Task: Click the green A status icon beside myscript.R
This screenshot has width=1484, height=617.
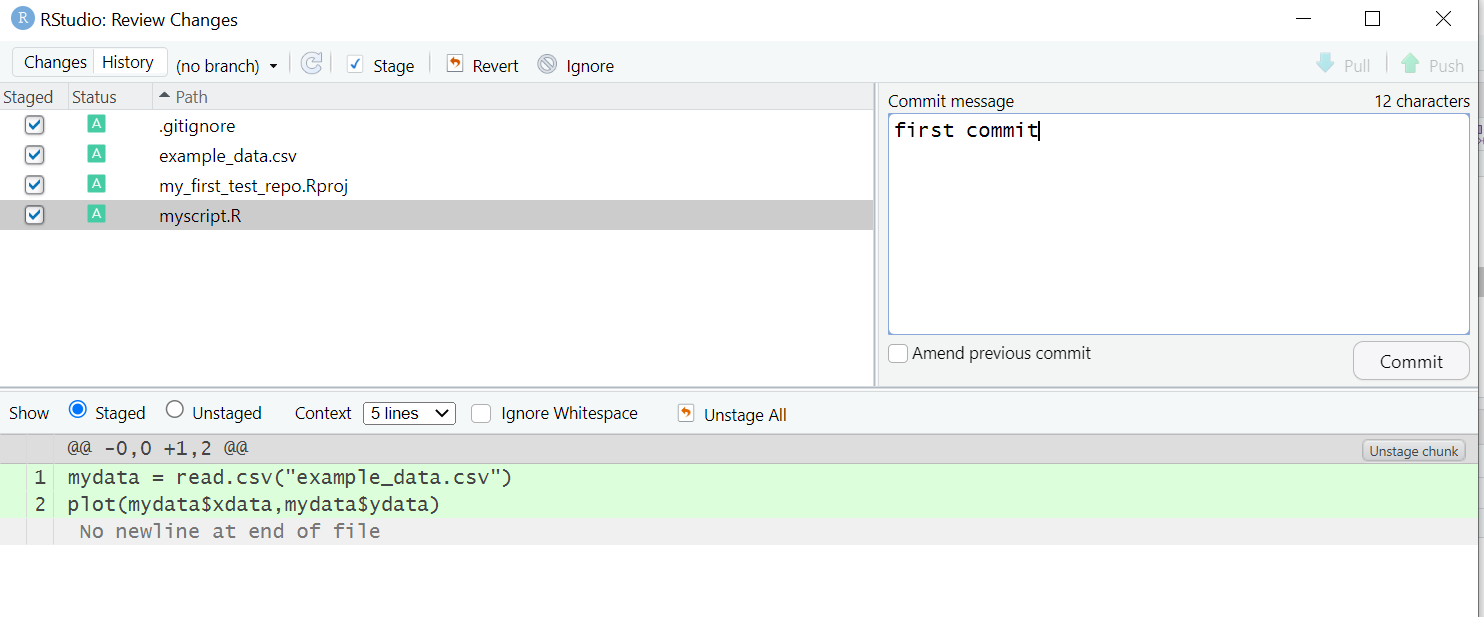Action: tap(96, 214)
